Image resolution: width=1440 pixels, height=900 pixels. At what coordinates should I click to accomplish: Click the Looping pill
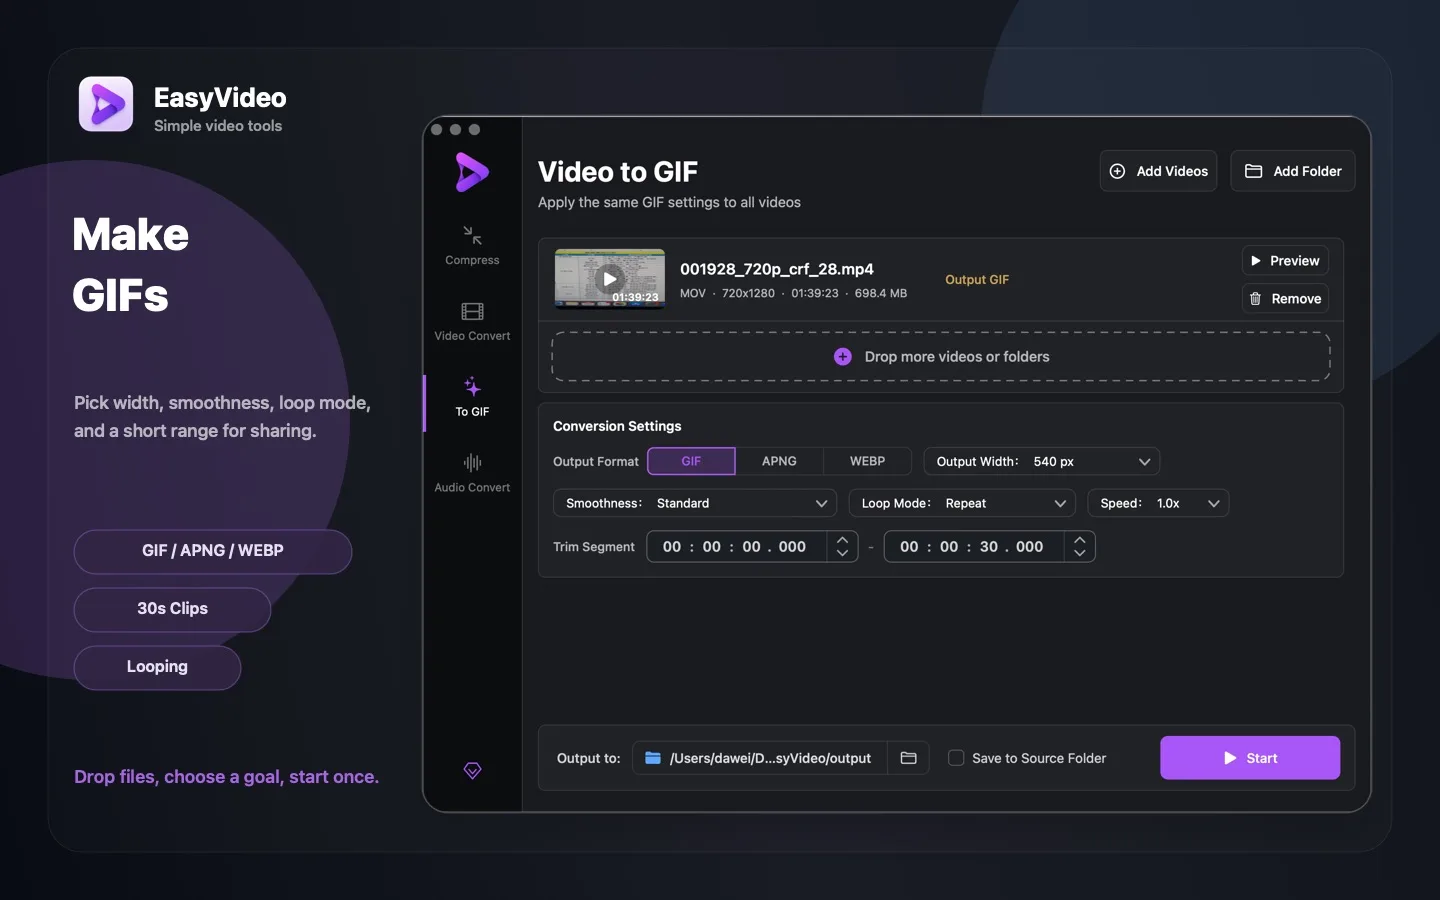point(157,667)
